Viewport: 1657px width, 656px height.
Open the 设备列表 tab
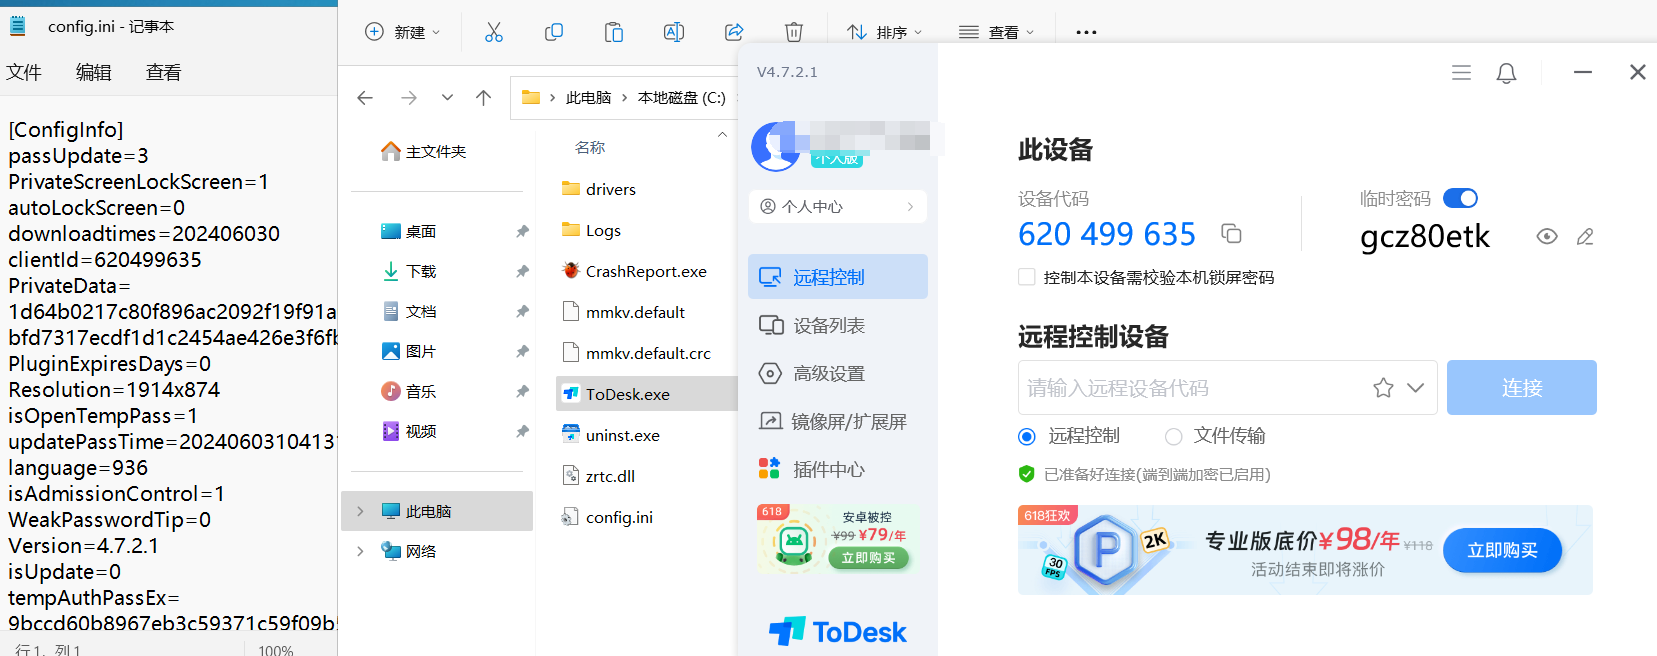838,325
